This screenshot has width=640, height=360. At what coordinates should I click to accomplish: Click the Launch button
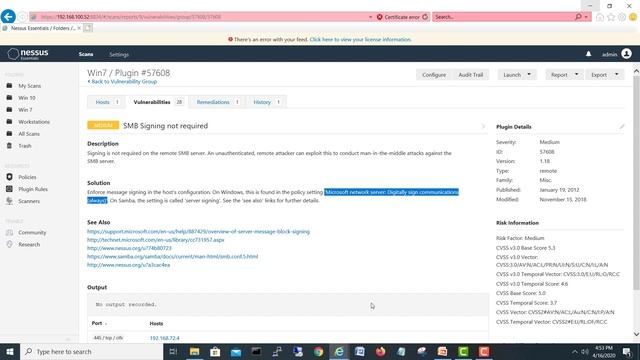512,75
